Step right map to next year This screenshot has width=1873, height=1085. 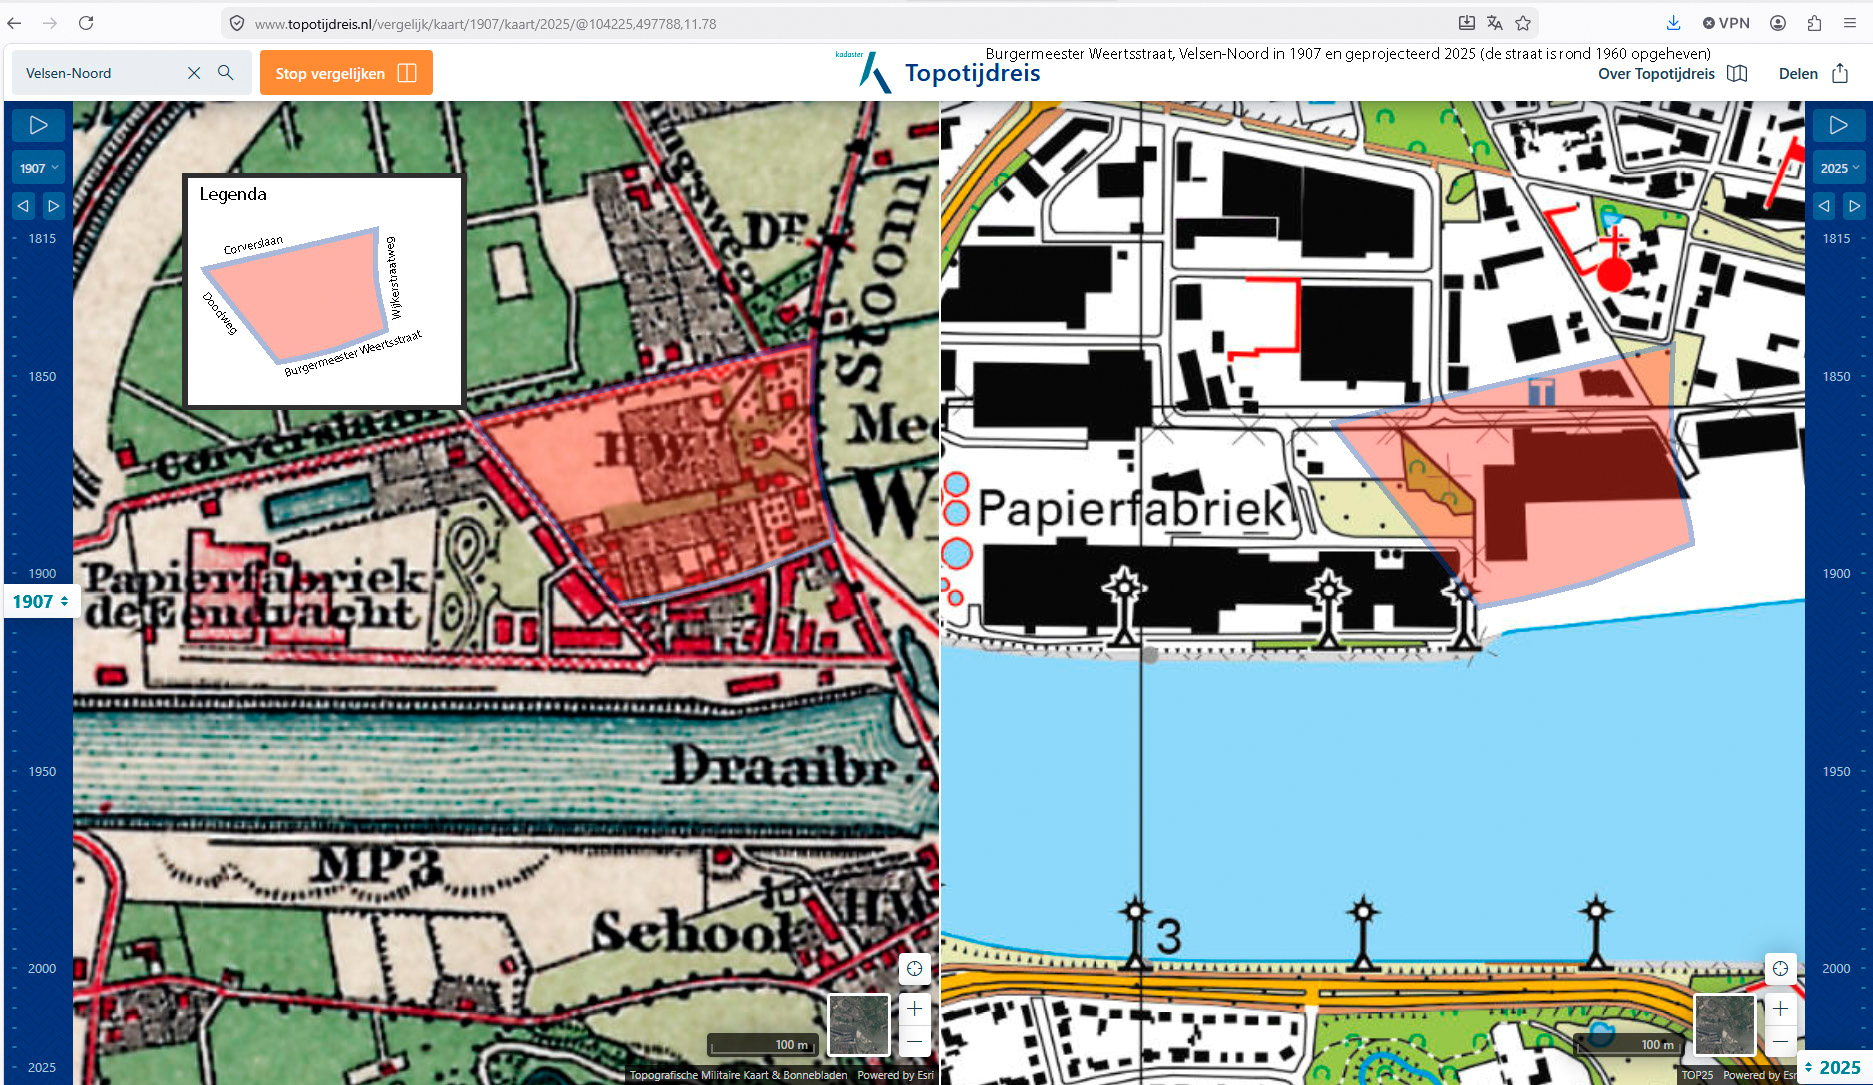pyautogui.click(x=1854, y=206)
